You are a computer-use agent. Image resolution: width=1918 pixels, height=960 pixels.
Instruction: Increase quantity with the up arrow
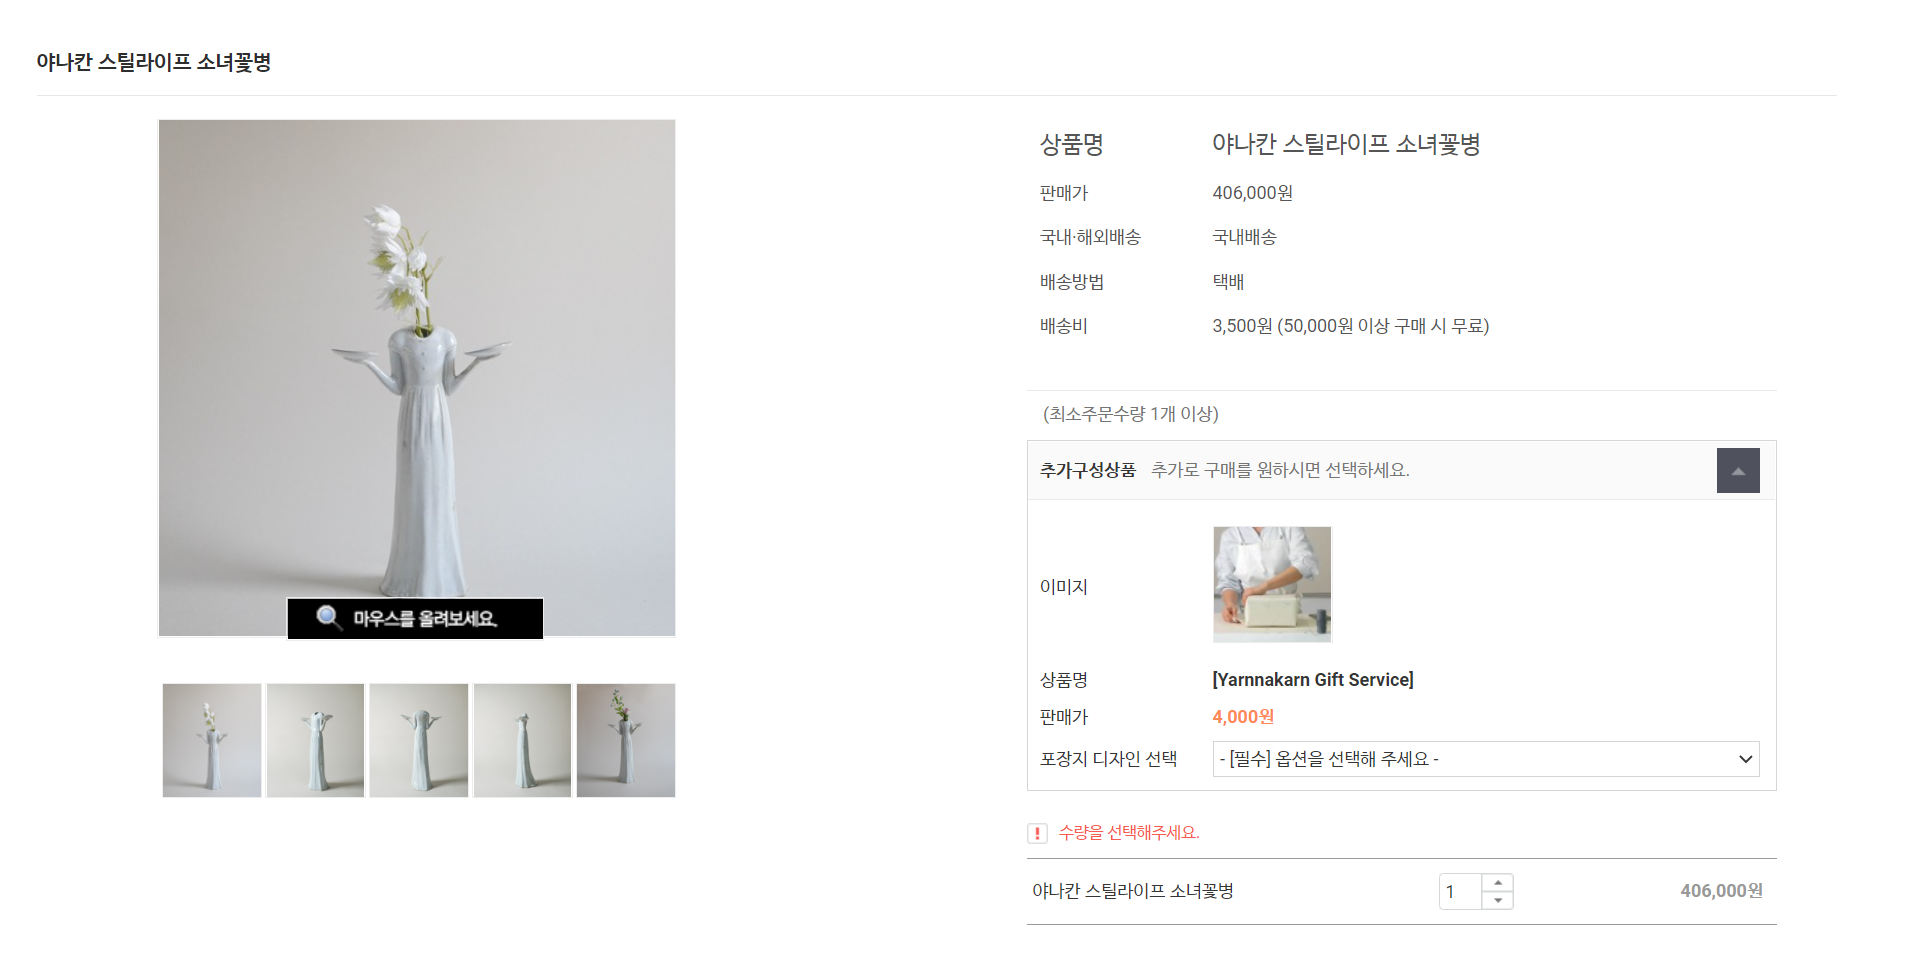[1498, 883]
